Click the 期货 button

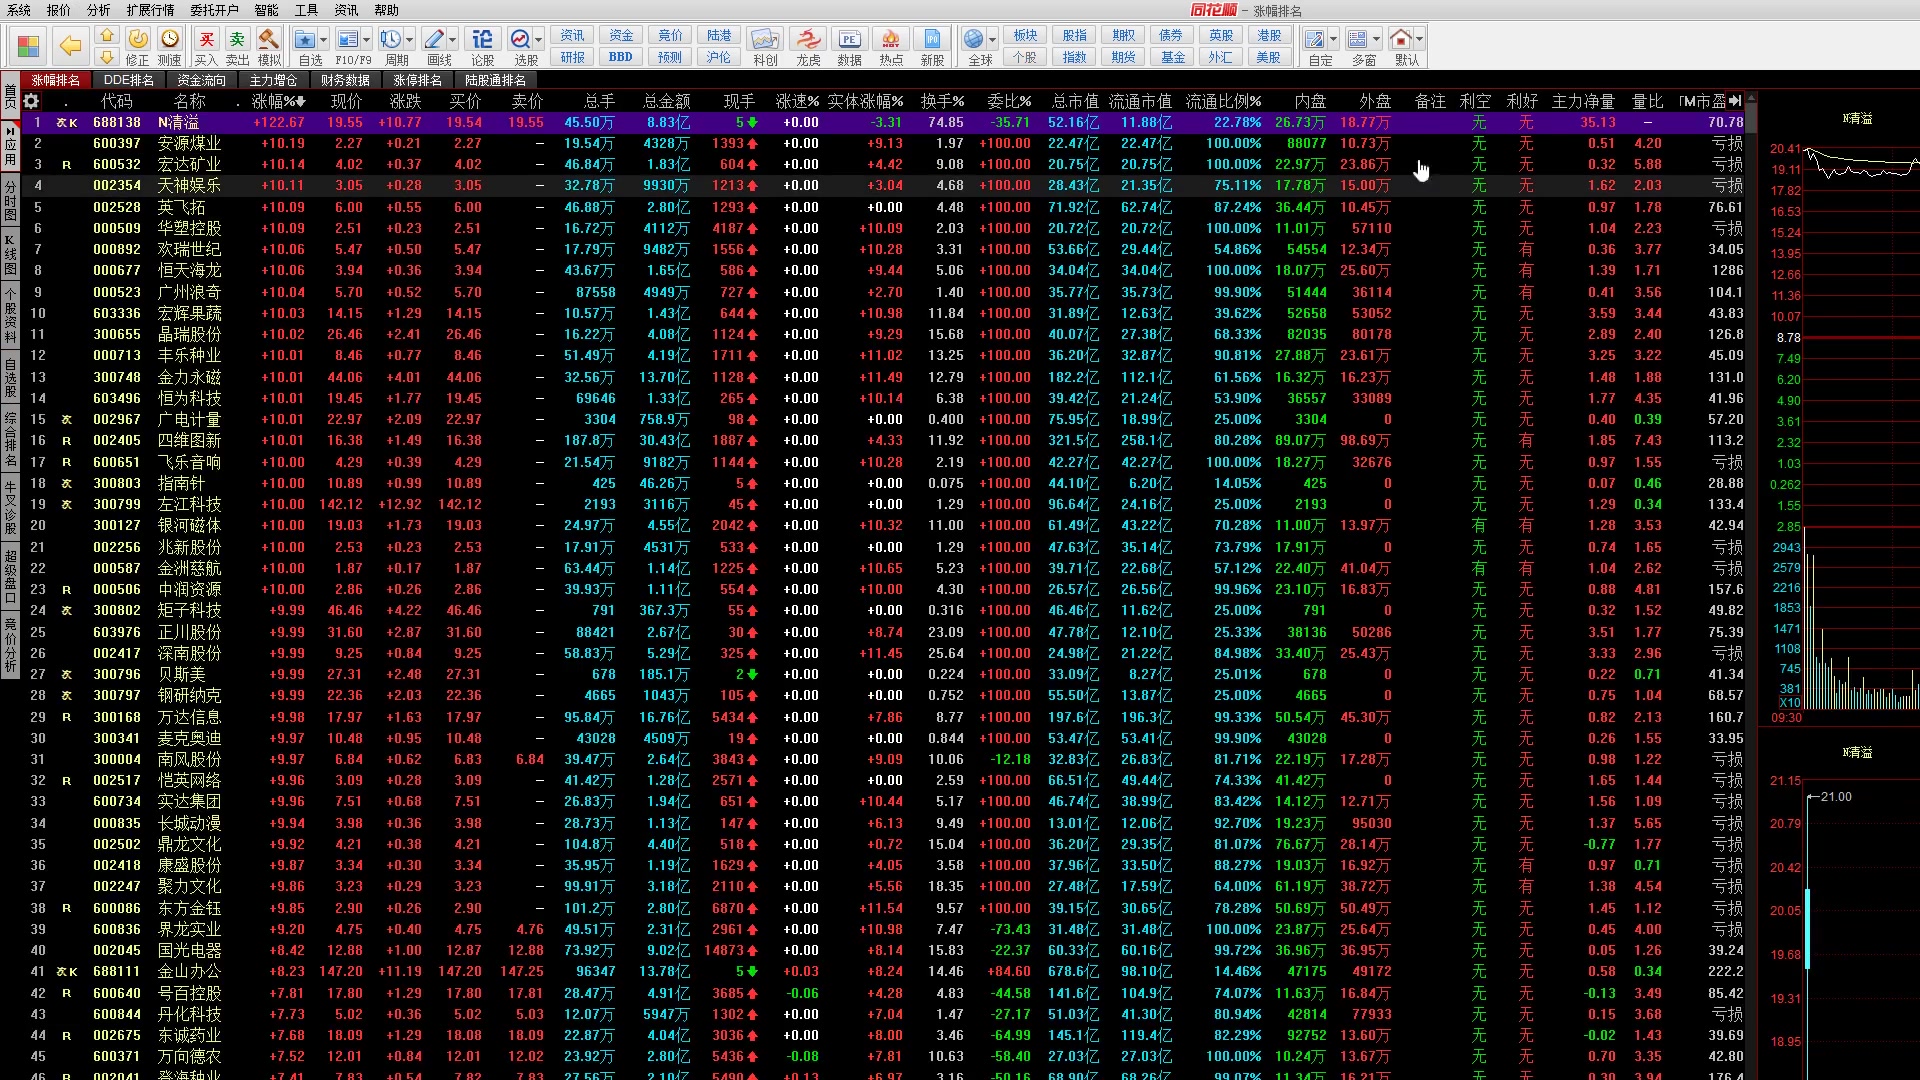[1124, 57]
